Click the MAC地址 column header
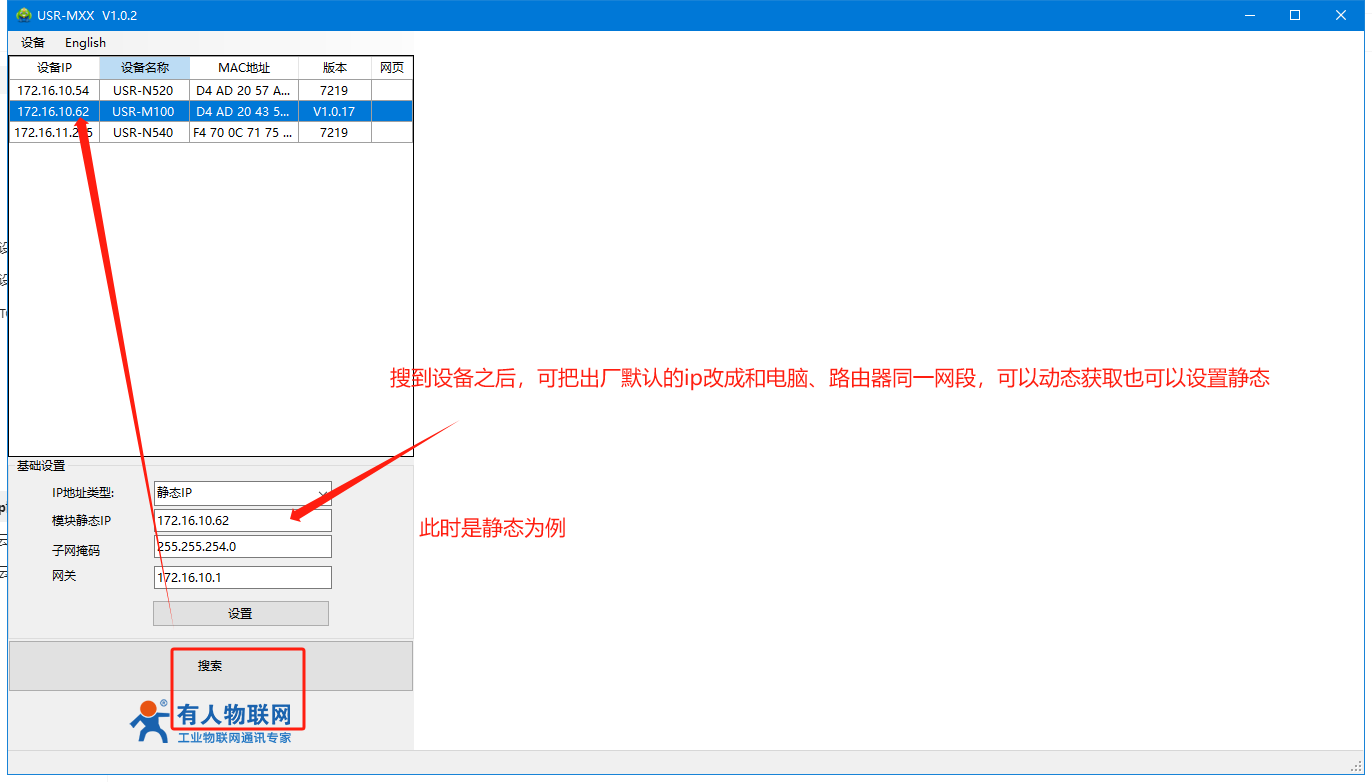1372x782 pixels. click(x=244, y=68)
